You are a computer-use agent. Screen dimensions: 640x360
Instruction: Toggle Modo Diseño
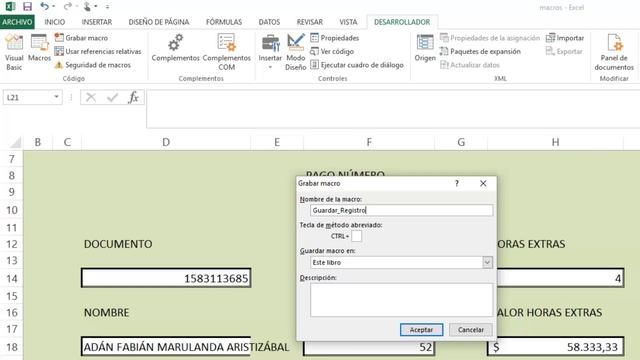296,52
